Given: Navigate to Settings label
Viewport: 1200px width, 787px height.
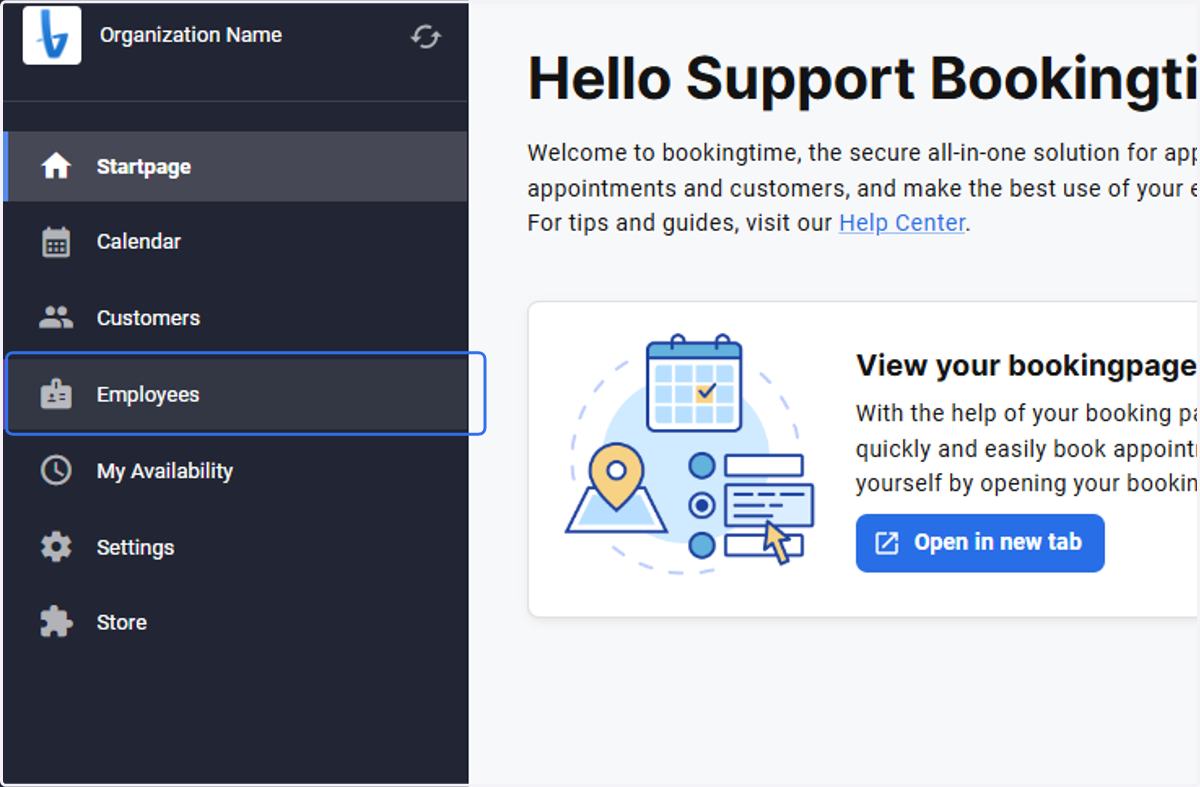Looking at the screenshot, I should pyautogui.click(x=135, y=547).
